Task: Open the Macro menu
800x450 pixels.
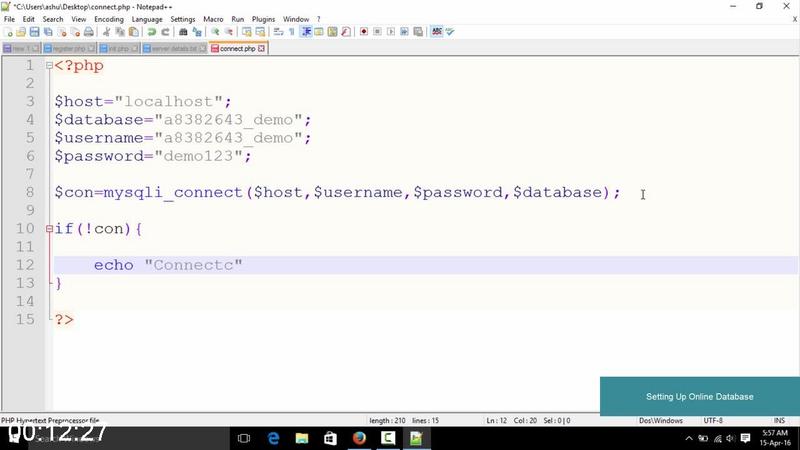Action: coord(213,19)
